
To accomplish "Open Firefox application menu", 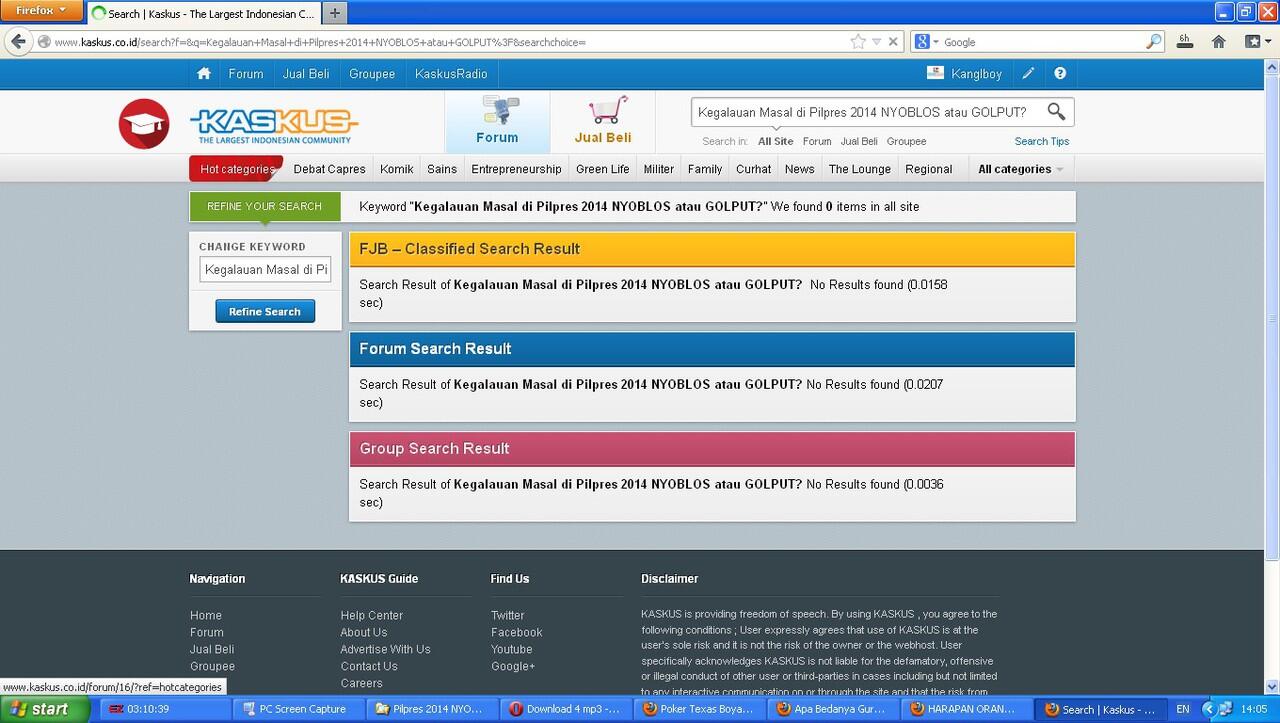I will pyautogui.click(x=41, y=10).
